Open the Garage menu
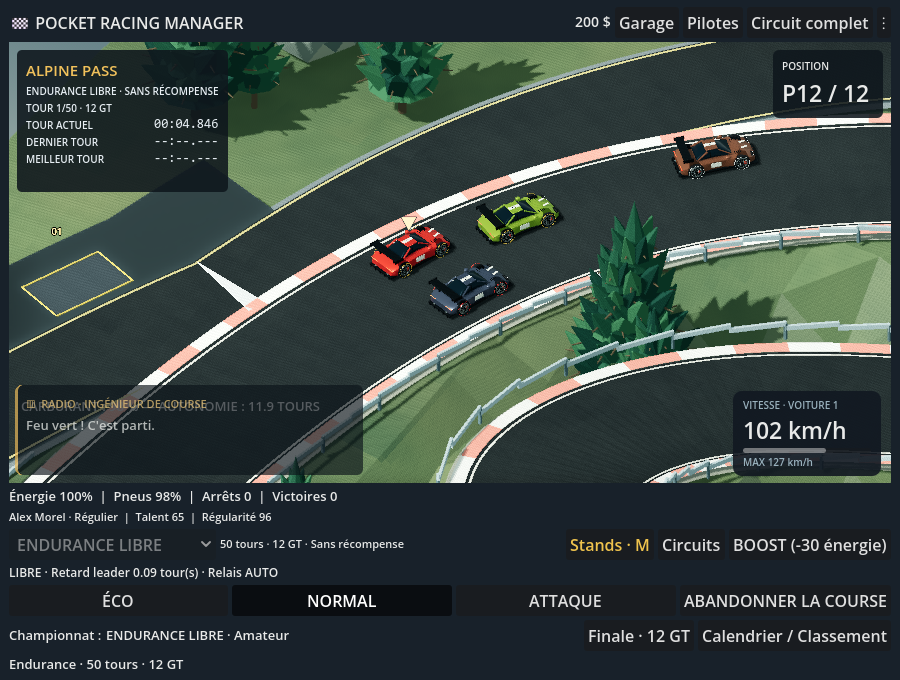This screenshot has width=900, height=680. pos(646,23)
